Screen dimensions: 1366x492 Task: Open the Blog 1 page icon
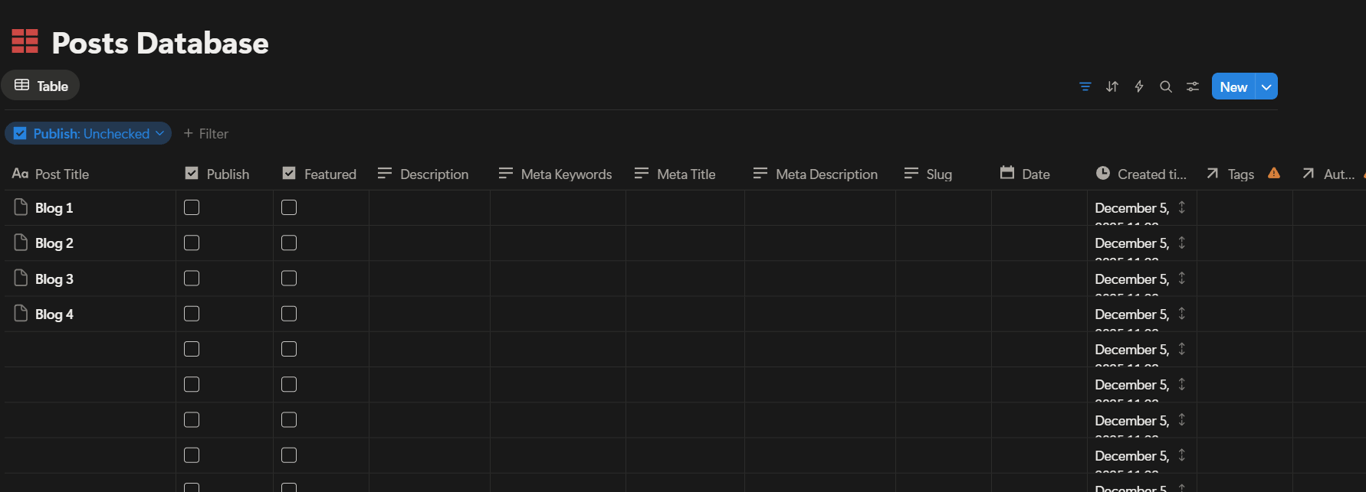20,207
